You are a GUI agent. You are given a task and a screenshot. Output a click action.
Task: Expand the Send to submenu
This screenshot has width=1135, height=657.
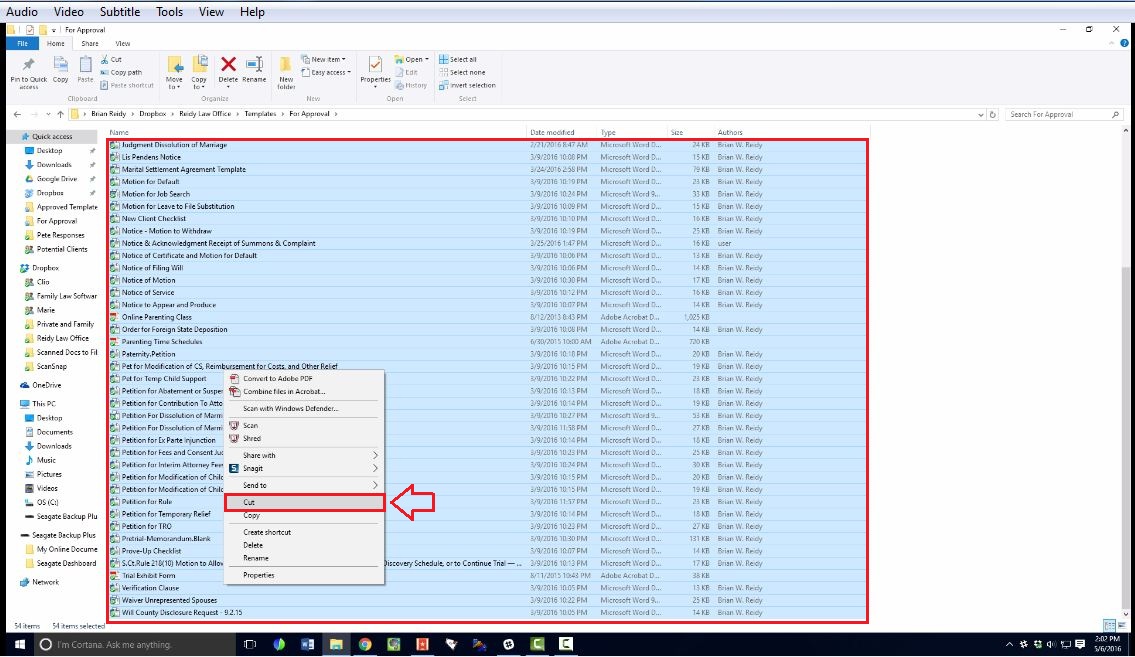pos(304,486)
